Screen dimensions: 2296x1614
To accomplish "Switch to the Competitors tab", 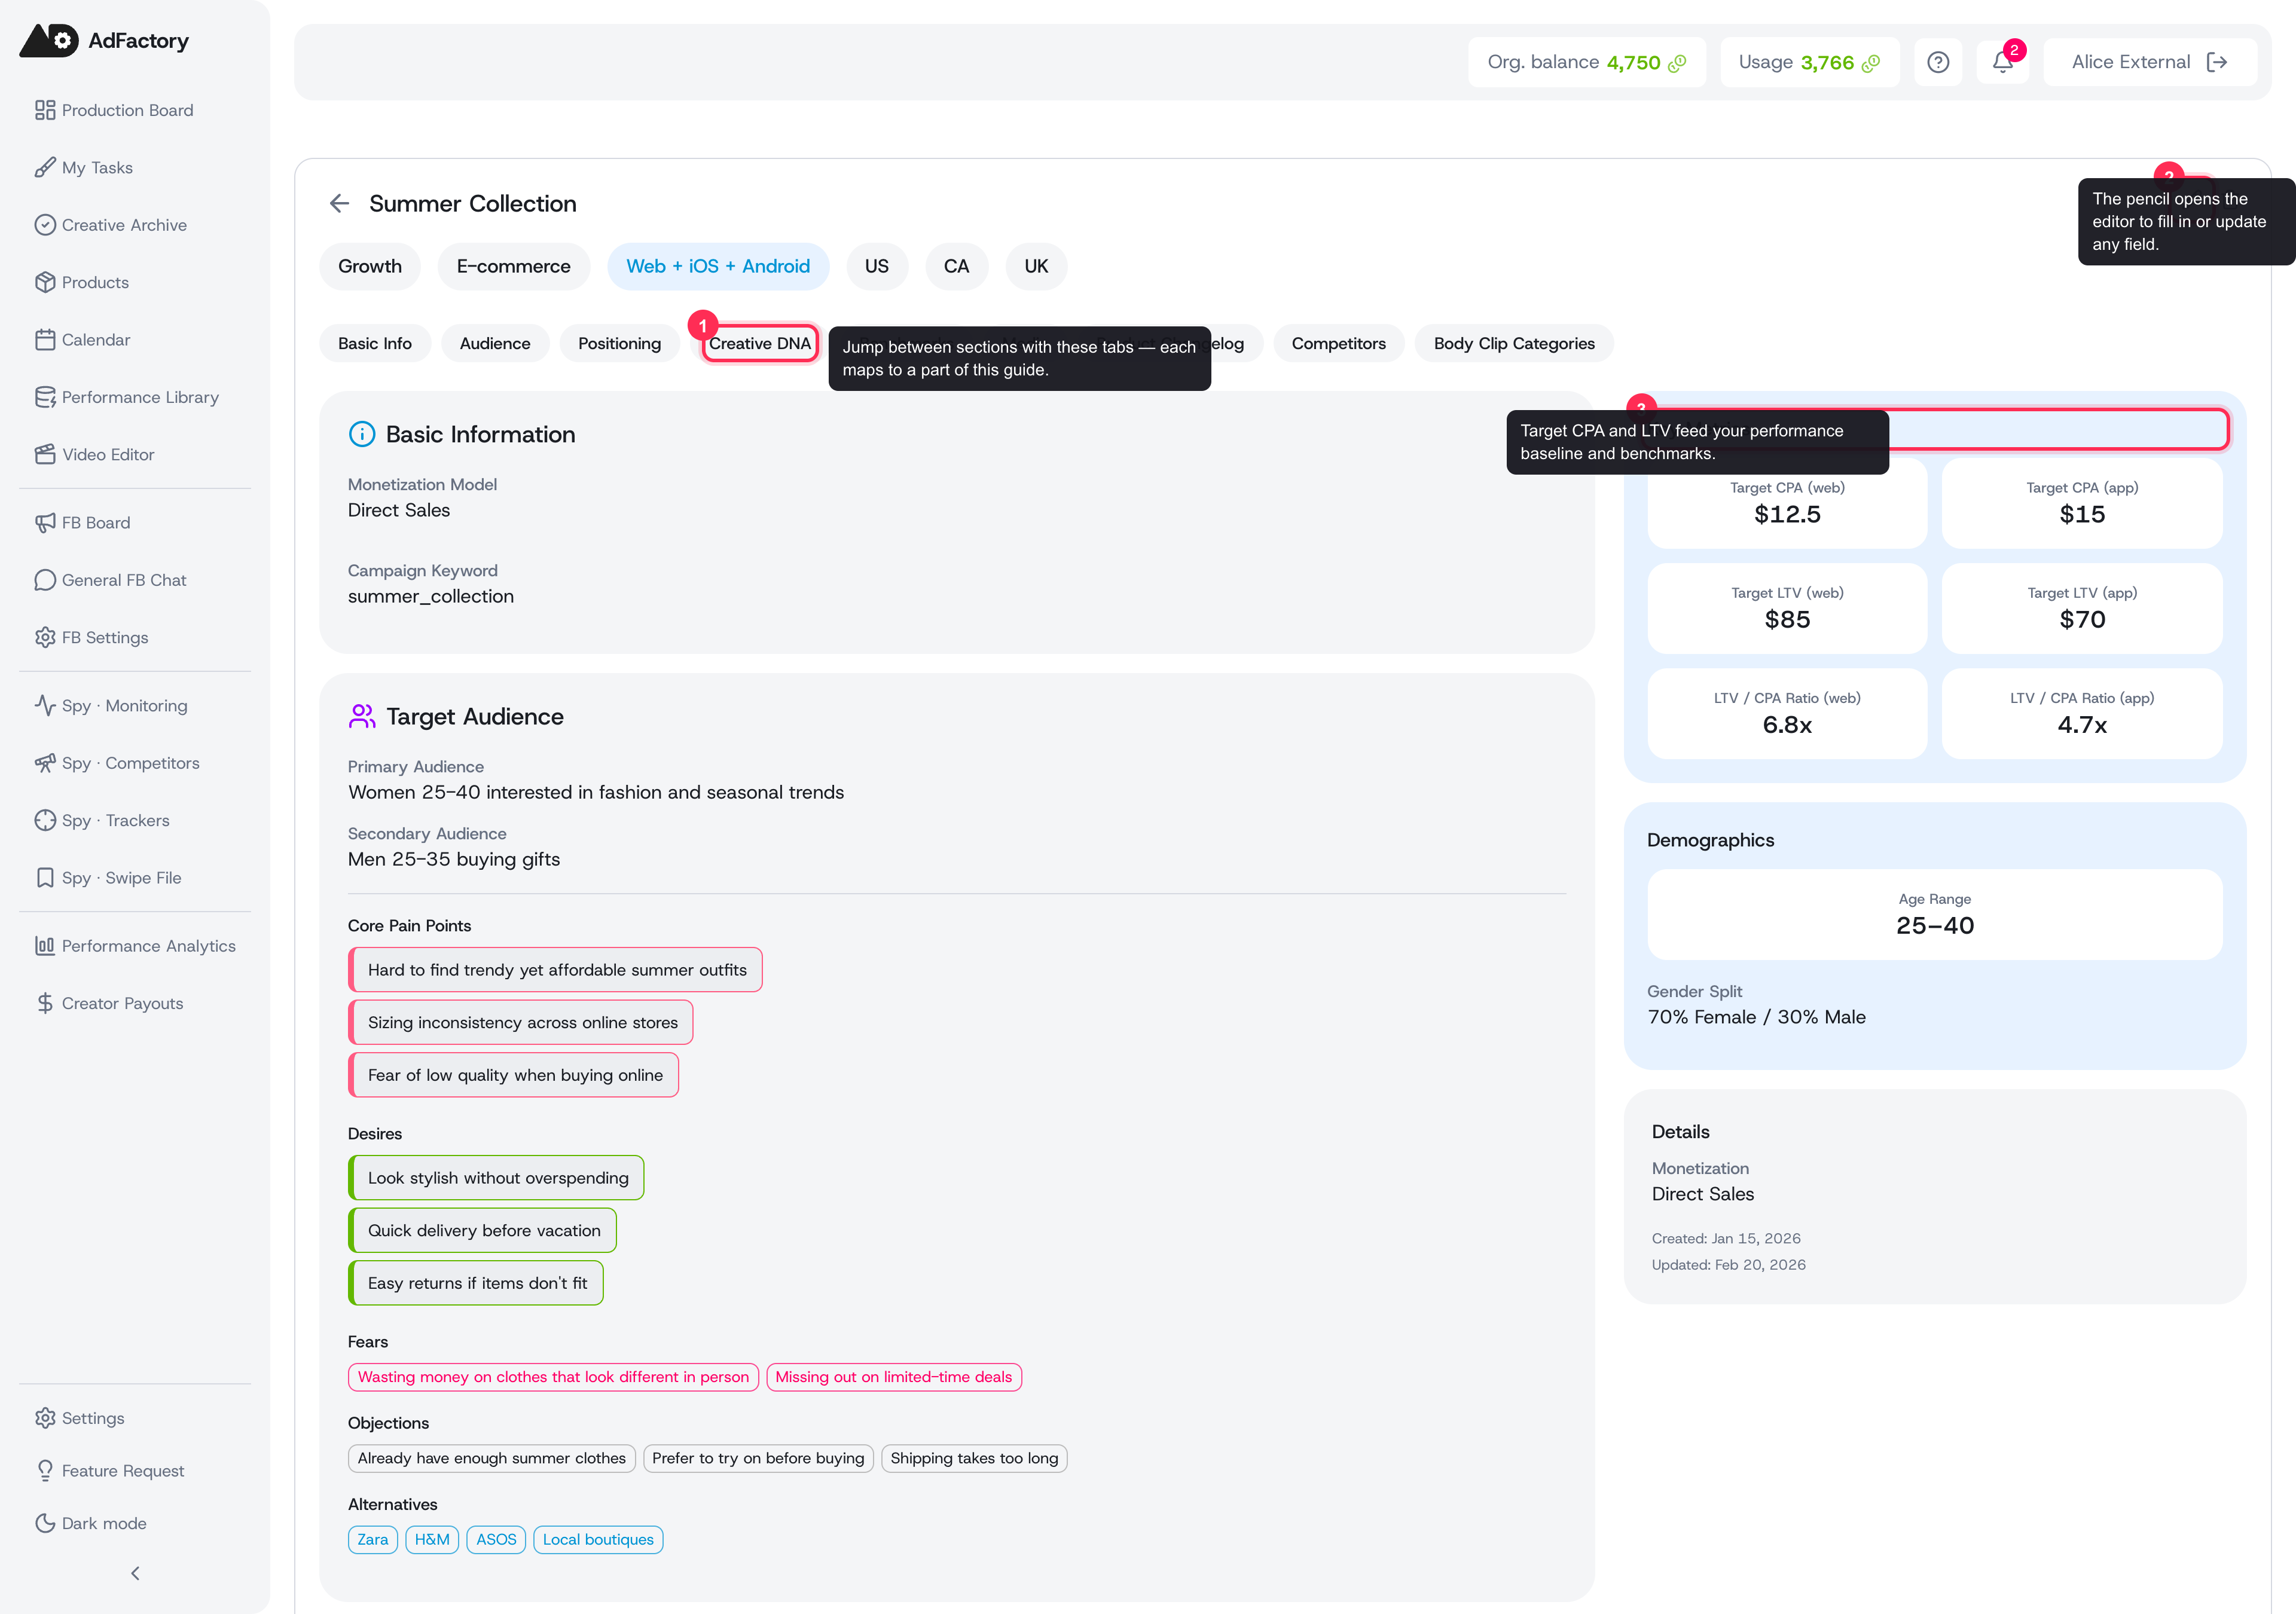I will pos(1338,343).
